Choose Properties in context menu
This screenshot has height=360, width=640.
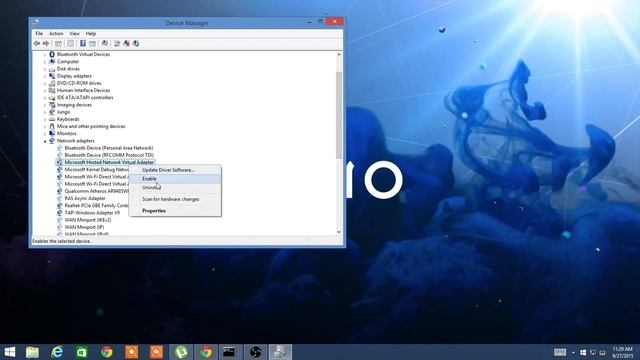tap(176, 211)
